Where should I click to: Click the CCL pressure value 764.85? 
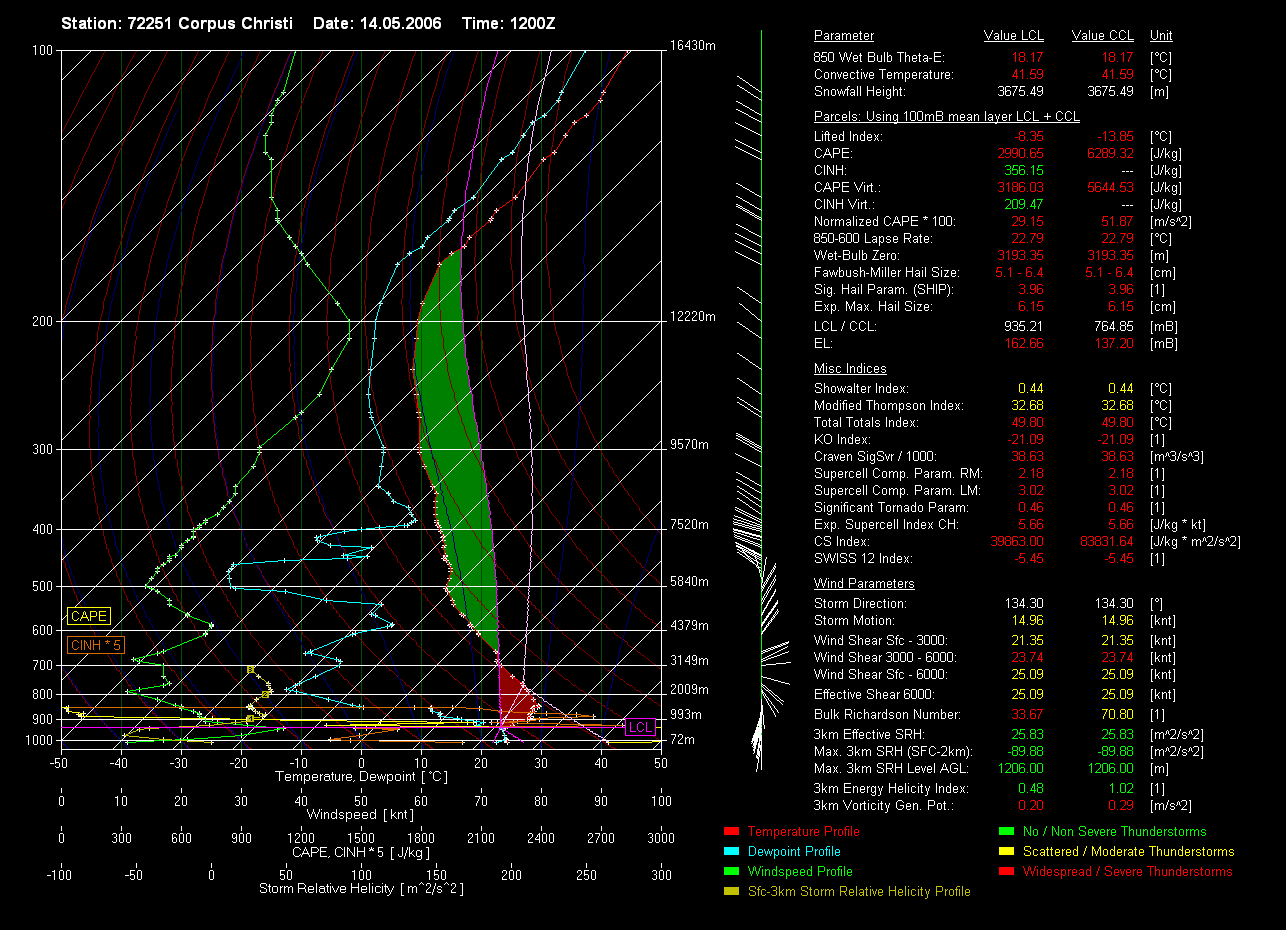click(1113, 326)
